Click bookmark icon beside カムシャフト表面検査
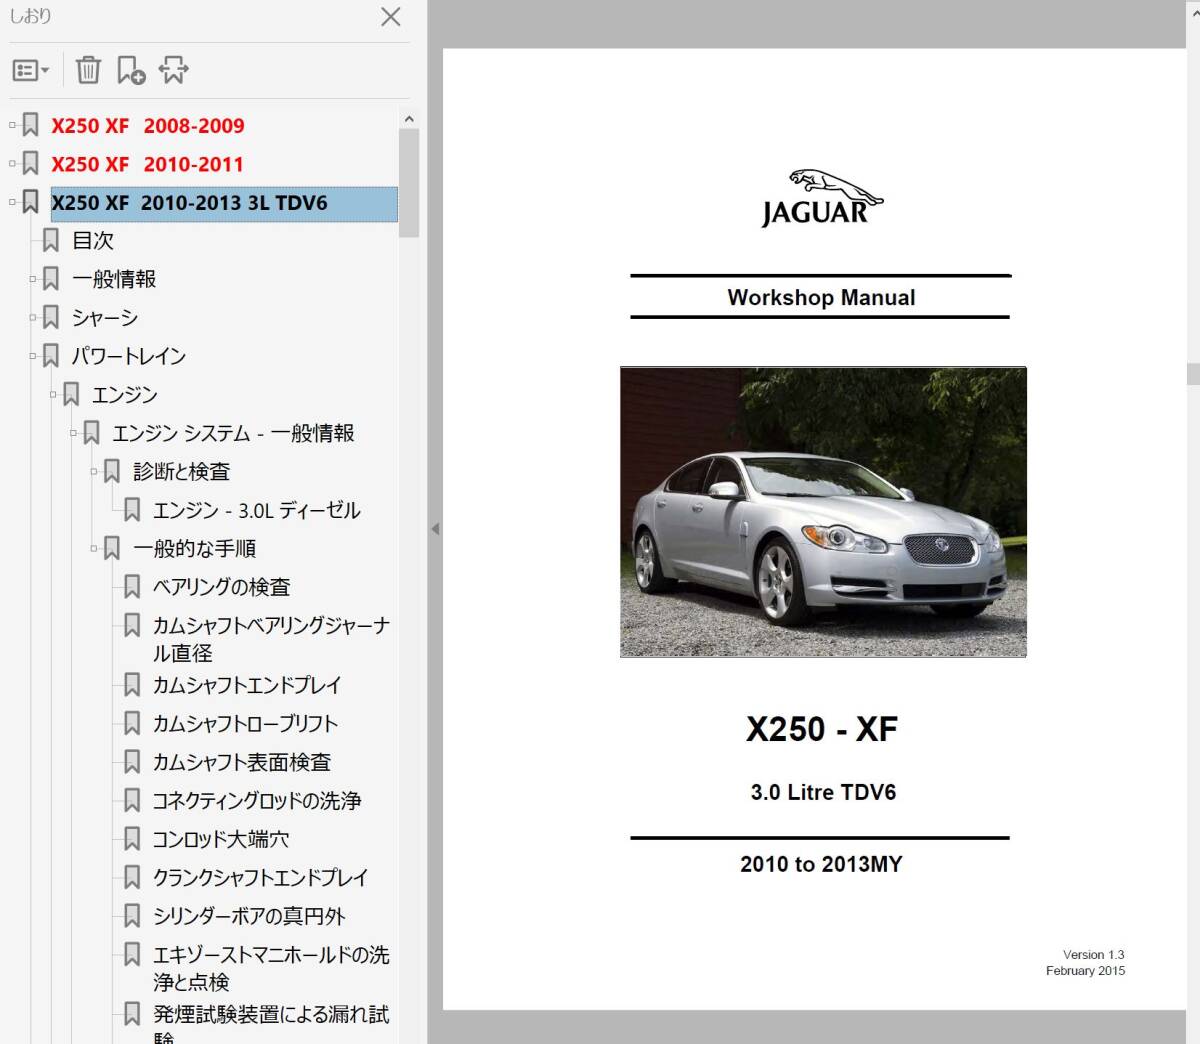The image size is (1200, 1044). coord(132,762)
